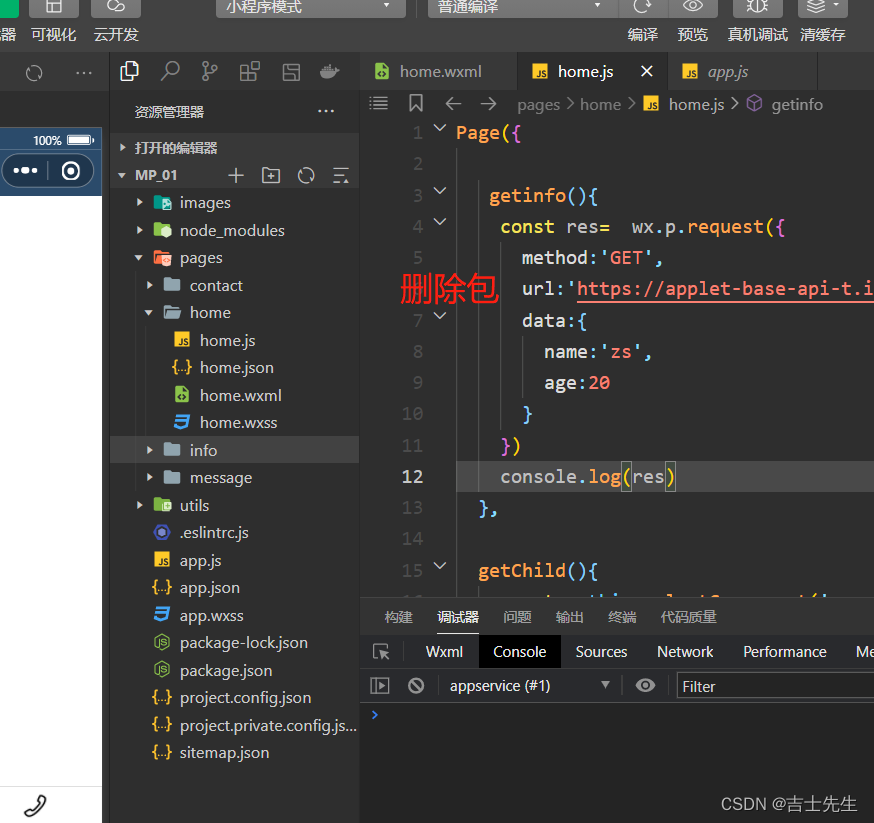Navigate forward with the right arrow
Viewport: 874px width, 823px height.
pos(488,104)
